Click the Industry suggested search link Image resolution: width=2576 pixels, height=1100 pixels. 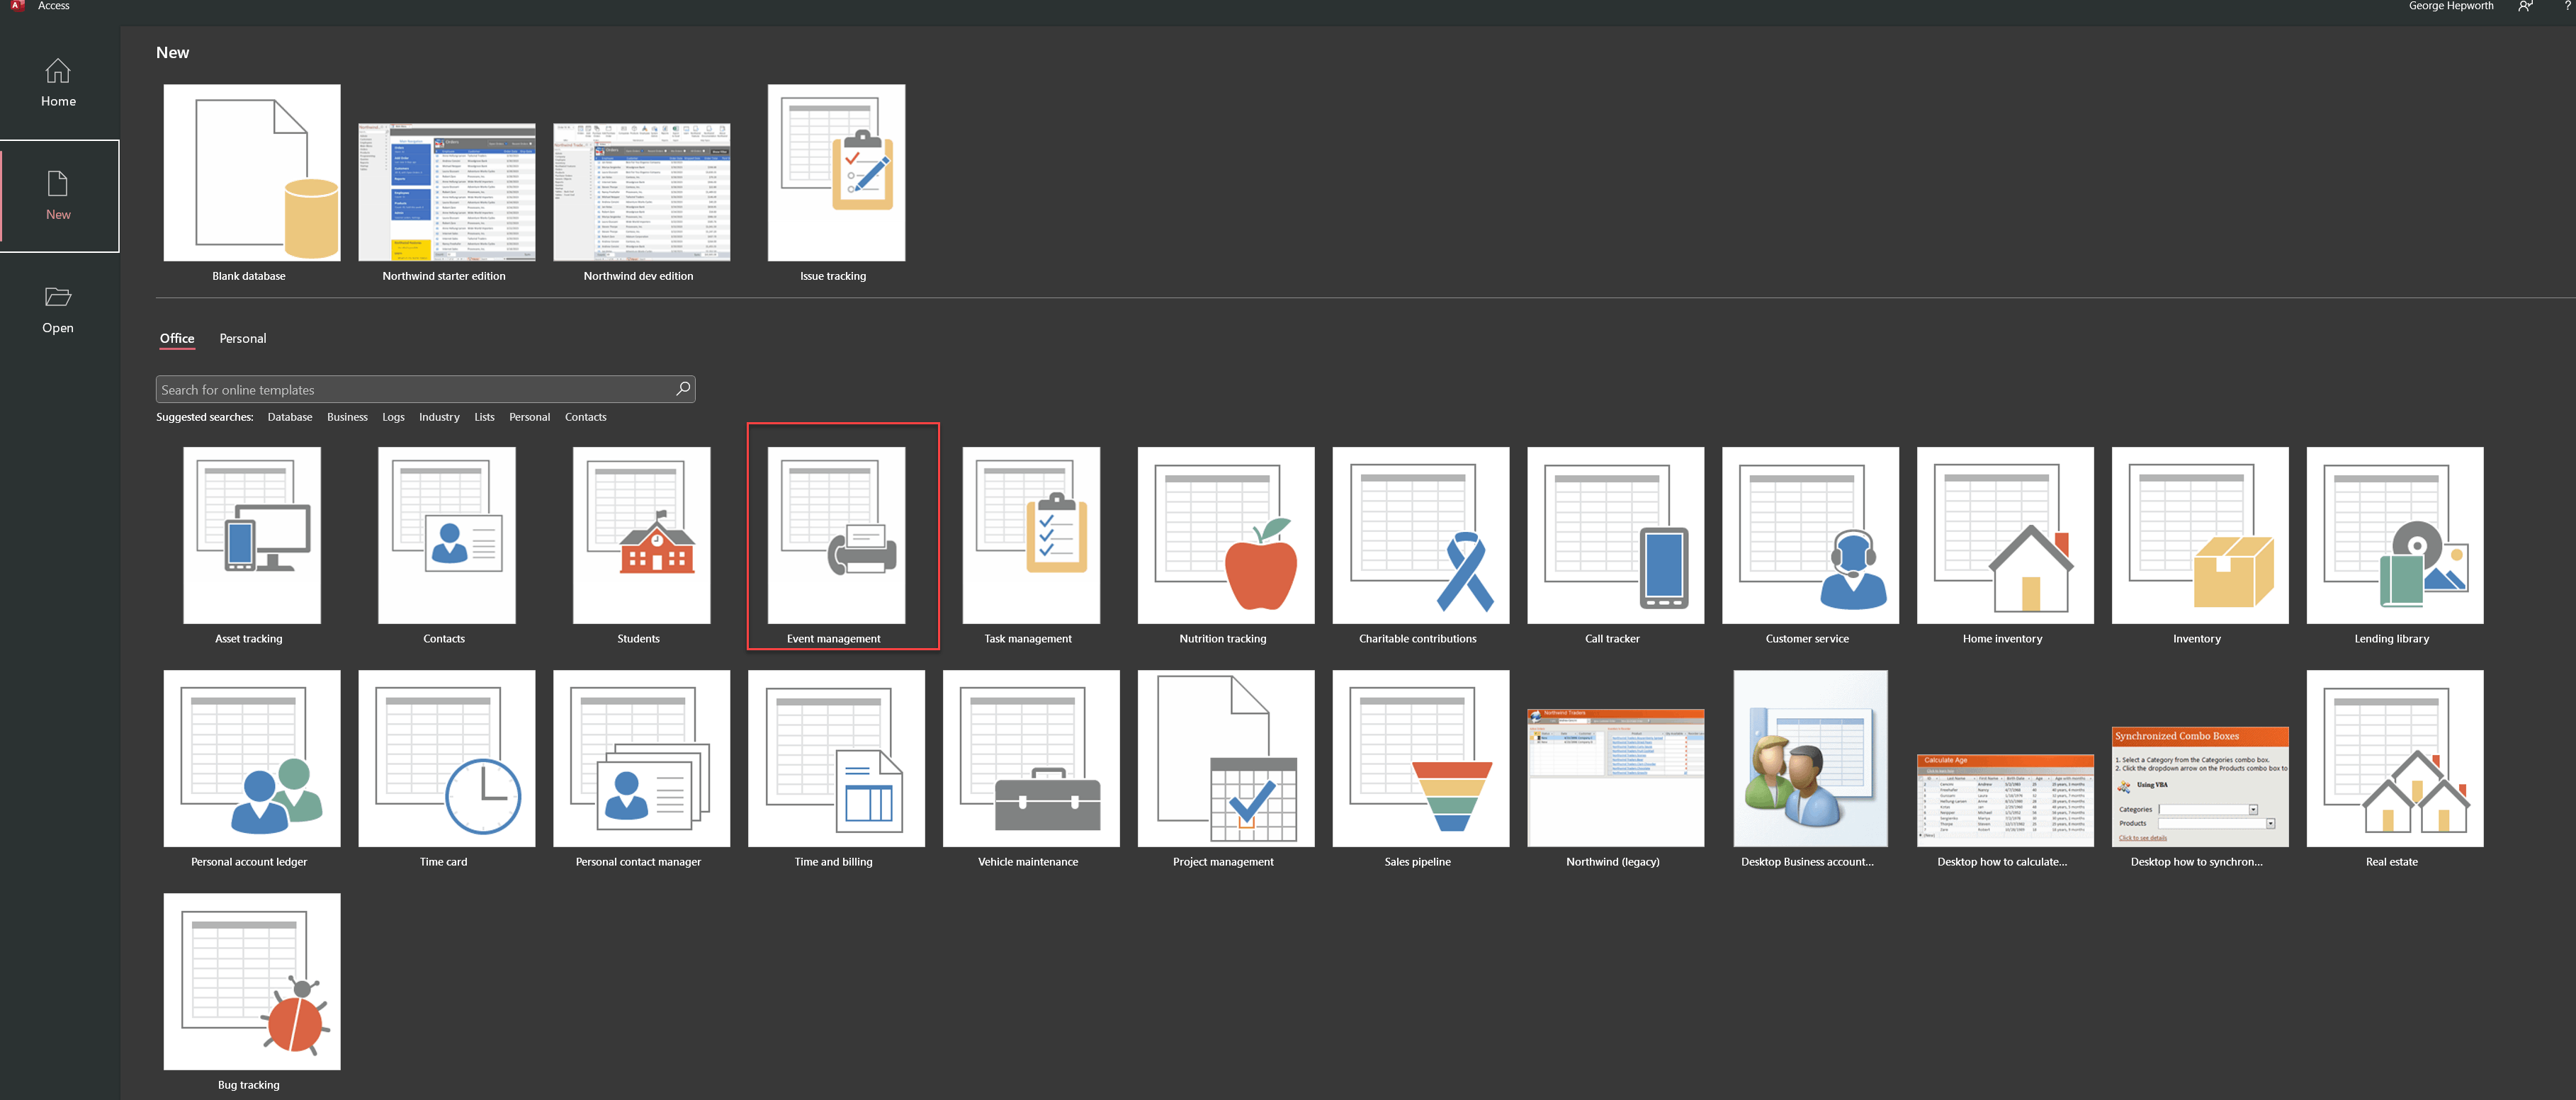(x=439, y=417)
